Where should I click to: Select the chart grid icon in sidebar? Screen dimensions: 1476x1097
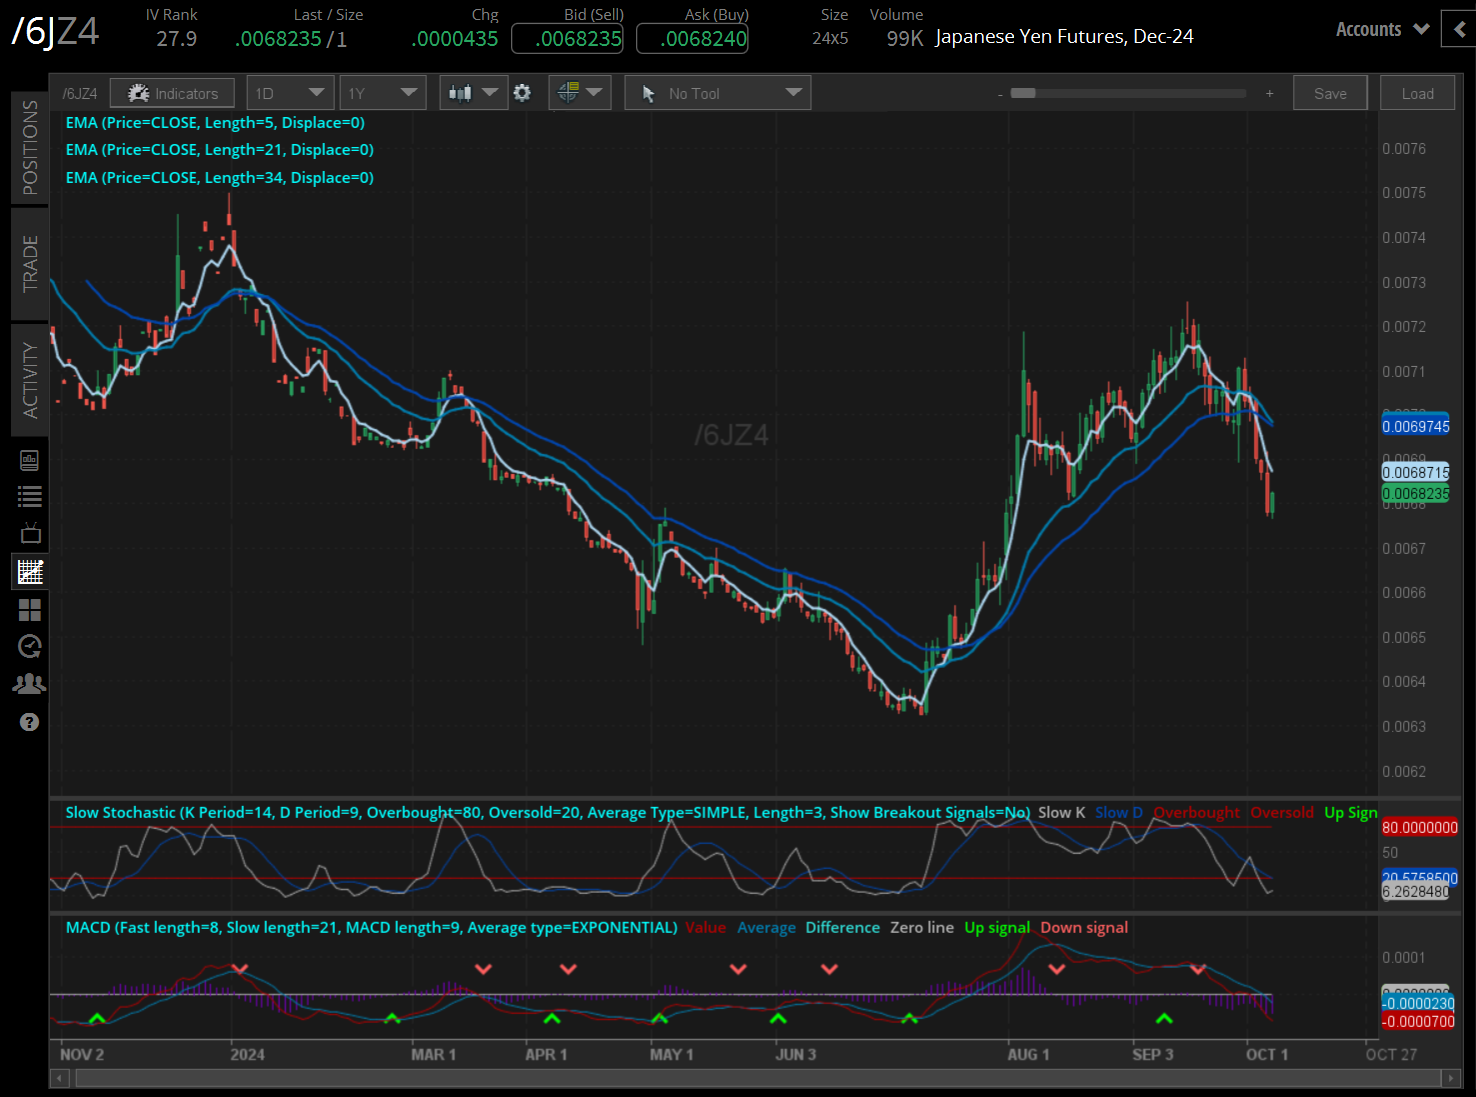(30, 572)
